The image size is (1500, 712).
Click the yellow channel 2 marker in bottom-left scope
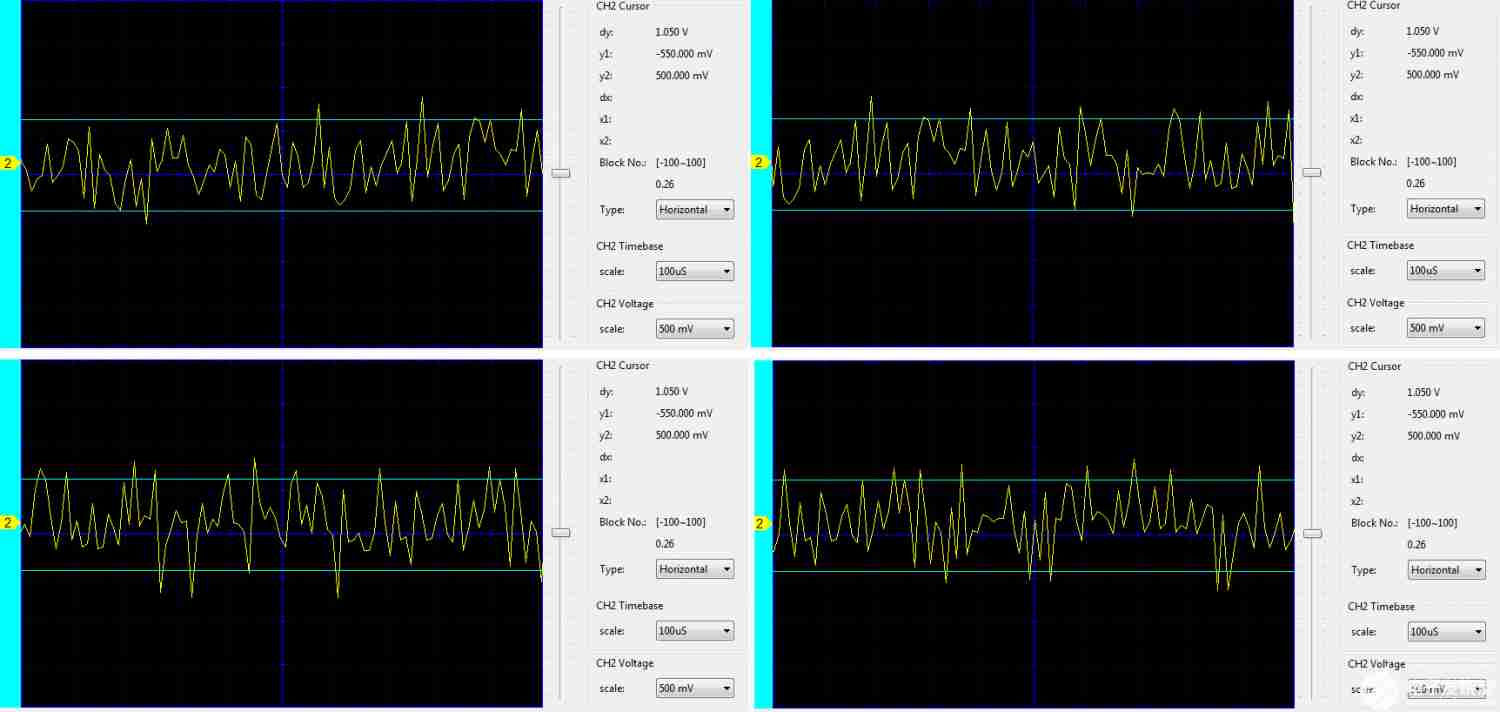point(10,523)
